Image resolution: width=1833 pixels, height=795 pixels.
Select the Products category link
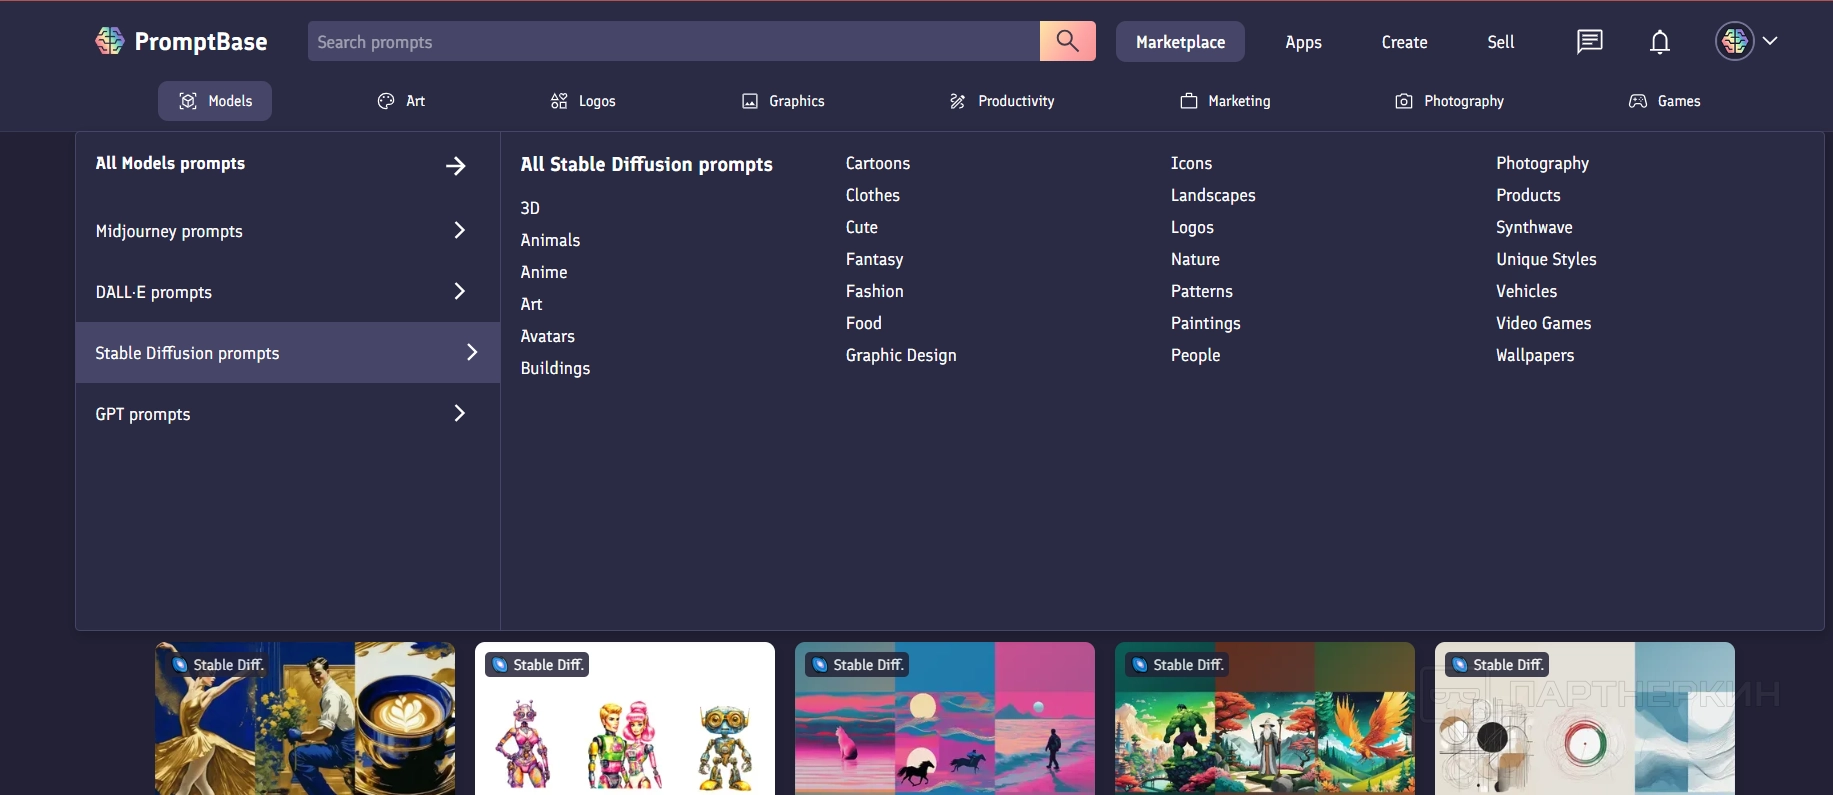[1528, 195]
